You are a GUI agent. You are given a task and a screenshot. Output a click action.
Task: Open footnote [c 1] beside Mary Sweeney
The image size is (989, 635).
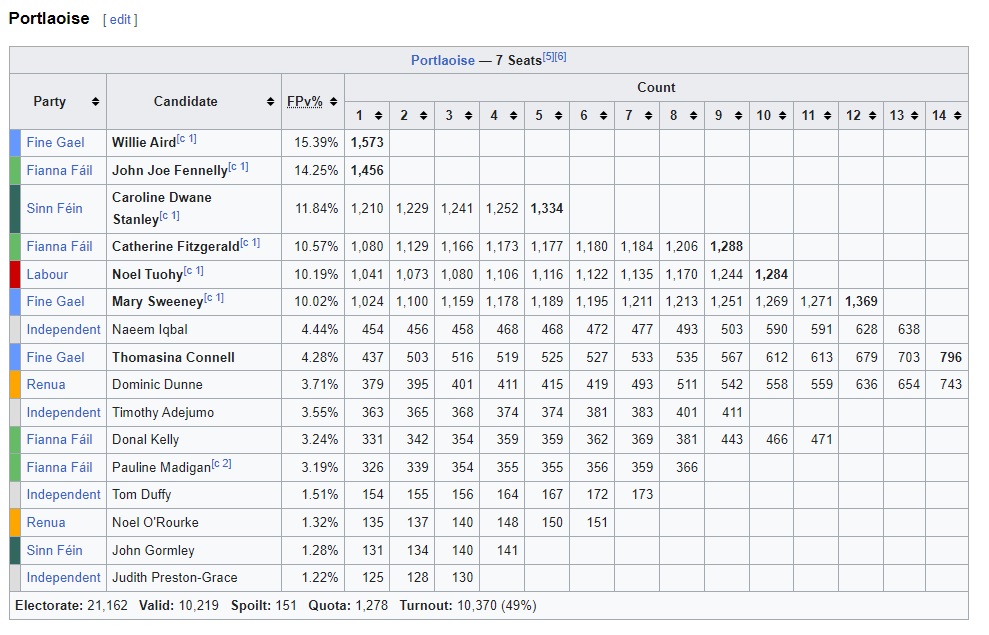tap(214, 298)
